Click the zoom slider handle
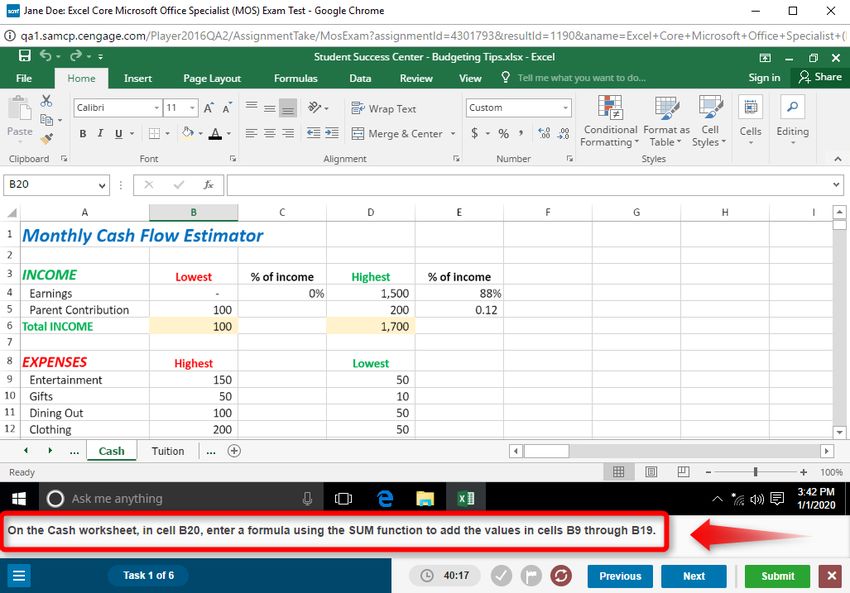This screenshot has height=593, width=850. point(755,472)
